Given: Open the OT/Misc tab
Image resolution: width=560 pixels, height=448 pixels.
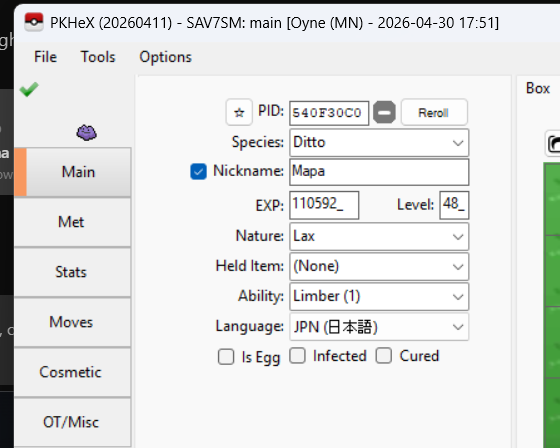Looking at the screenshot, I should [72, 422].
